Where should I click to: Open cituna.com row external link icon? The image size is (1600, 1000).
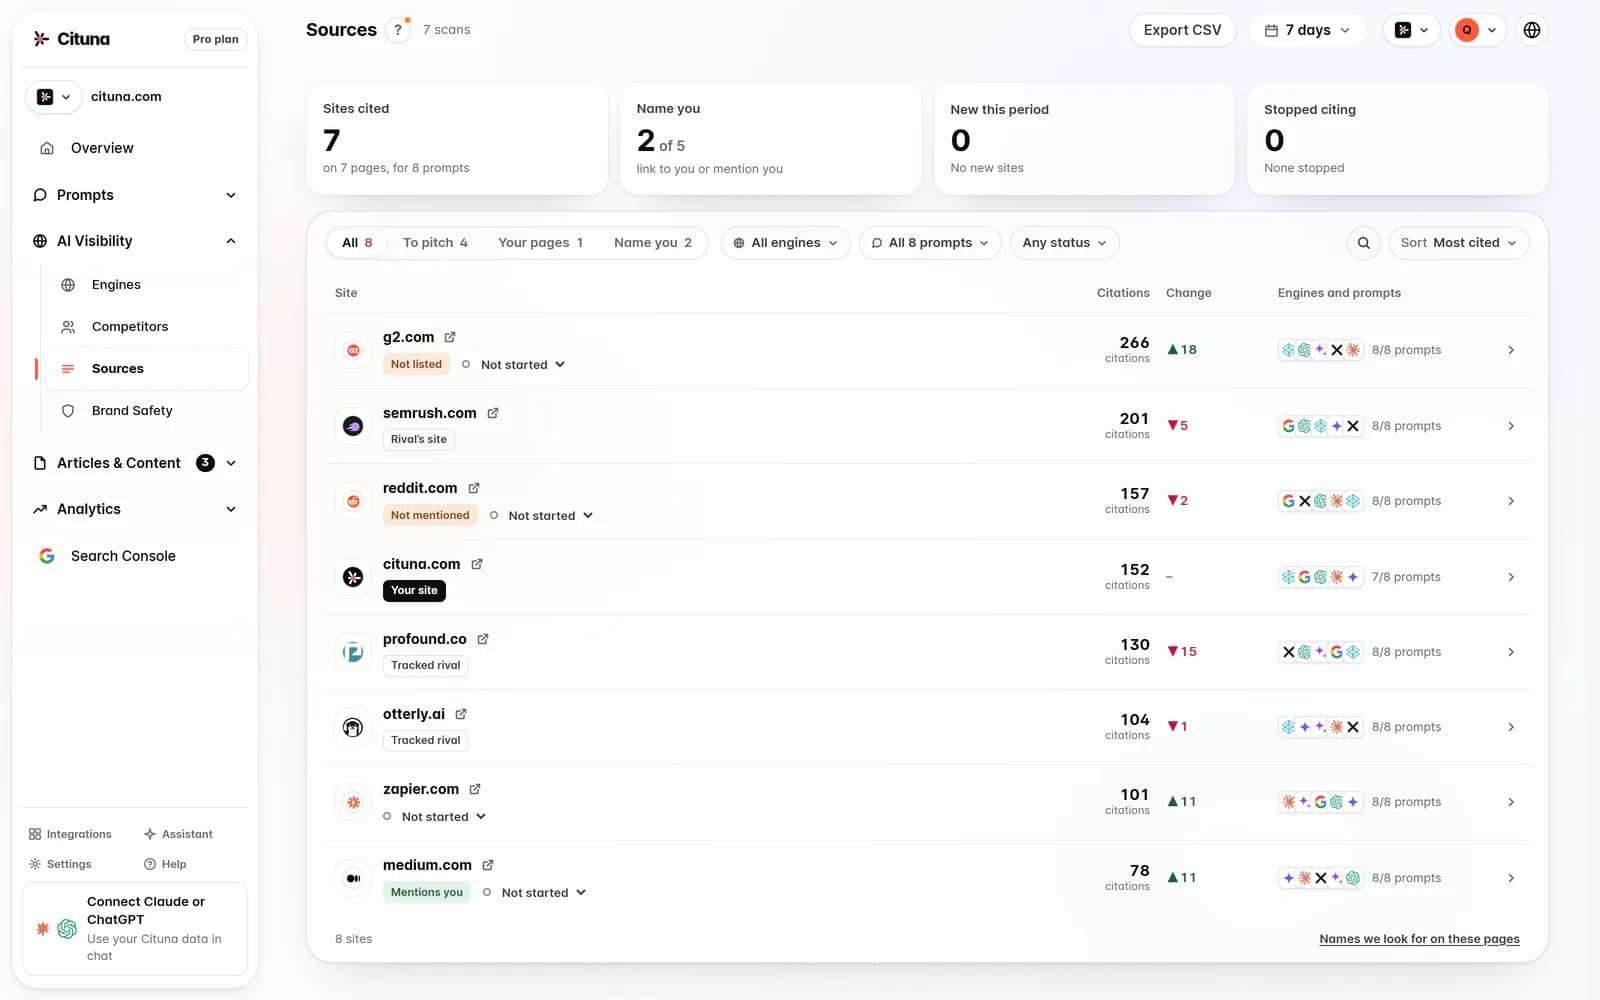(477, 564)
